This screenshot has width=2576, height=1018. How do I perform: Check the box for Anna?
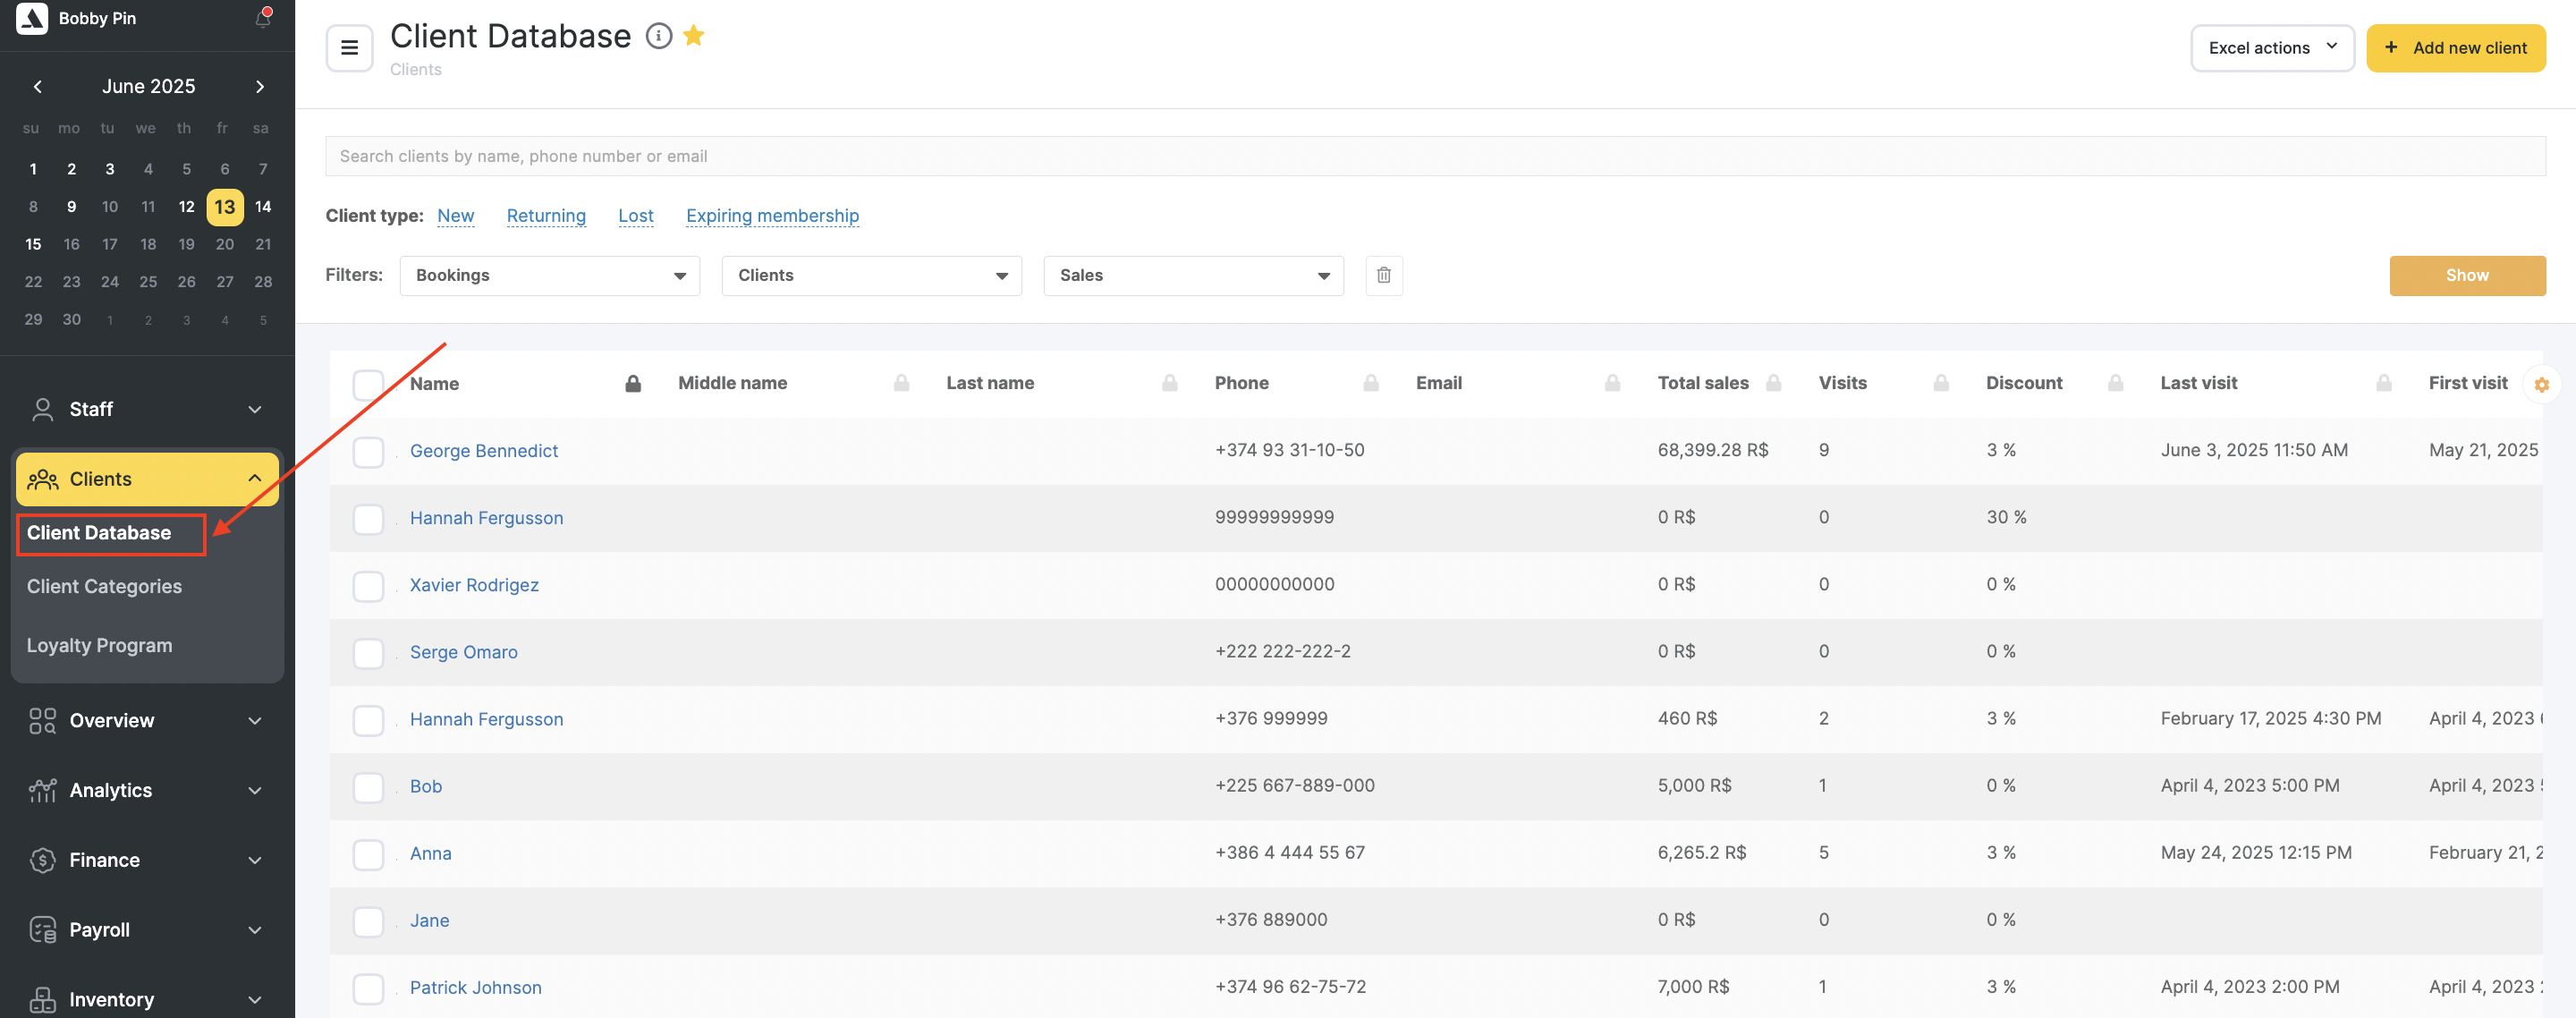368,854
